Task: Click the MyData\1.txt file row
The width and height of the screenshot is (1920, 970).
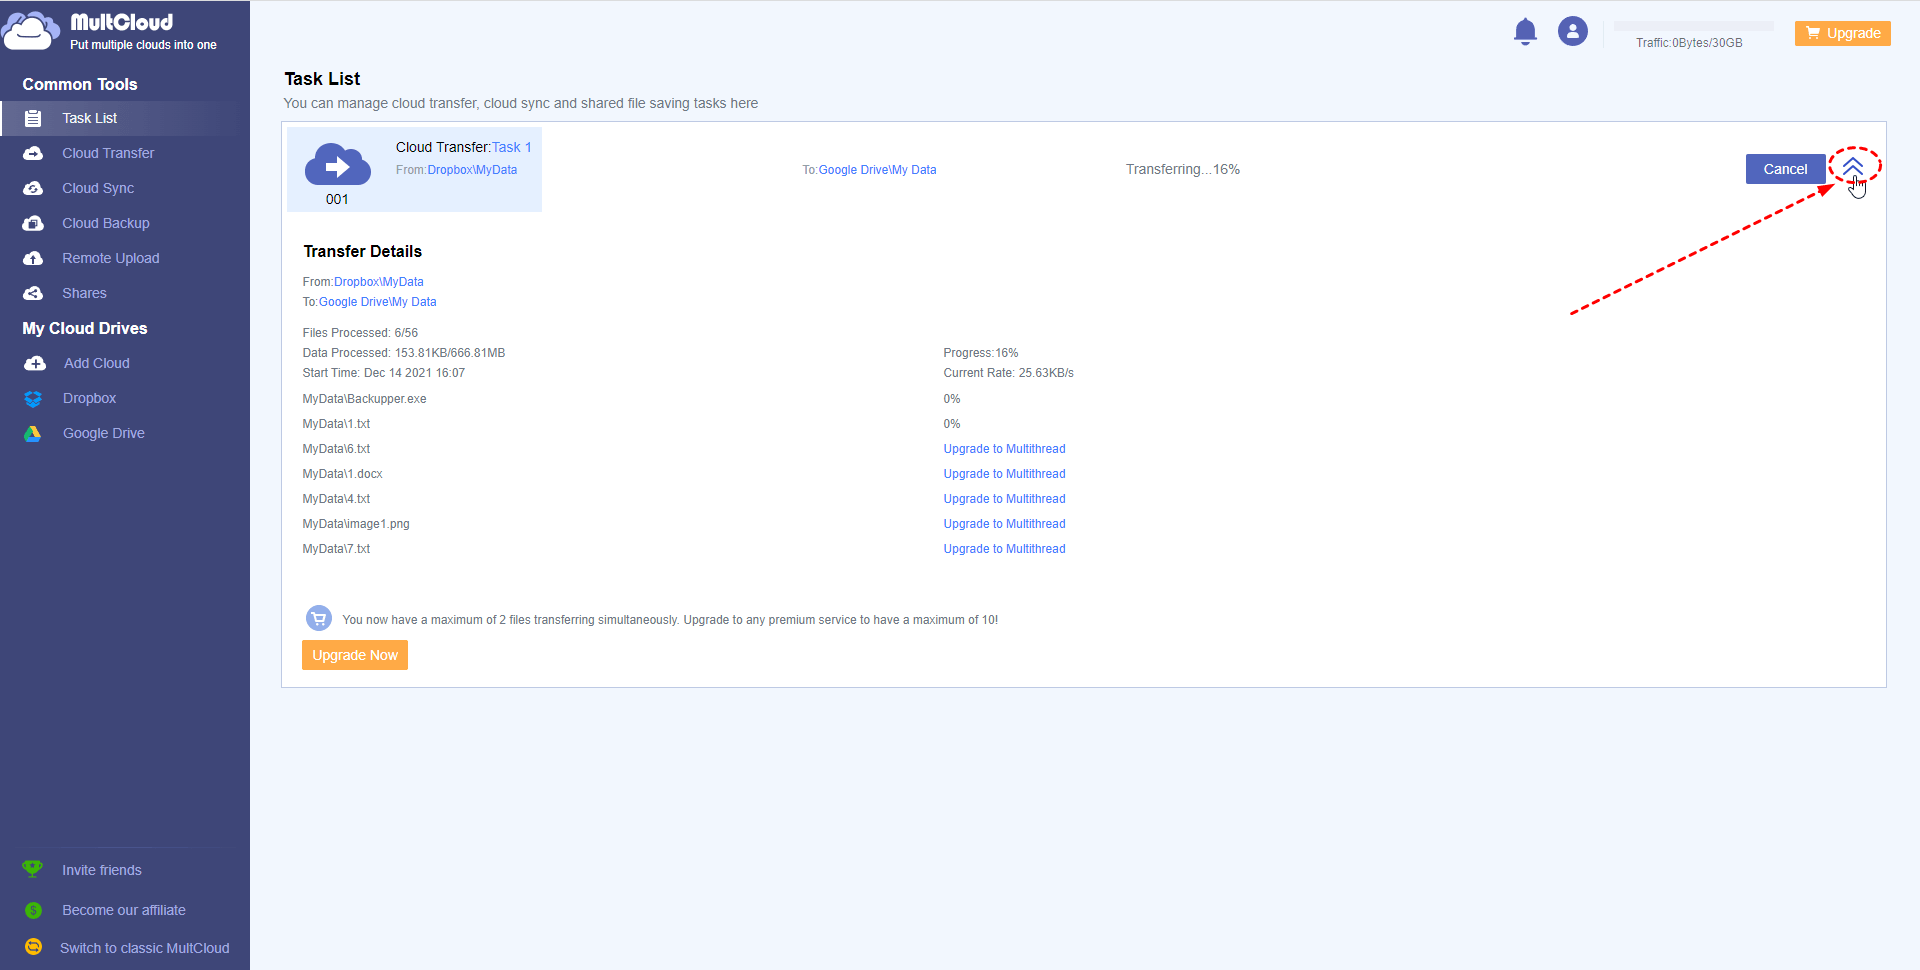Action: pyautogui.click(x=336, y=424)
